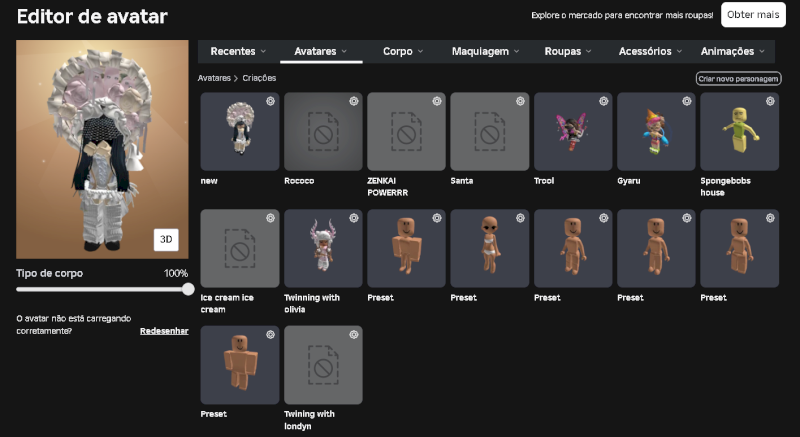Click the Obter mais button

point(753,15)
